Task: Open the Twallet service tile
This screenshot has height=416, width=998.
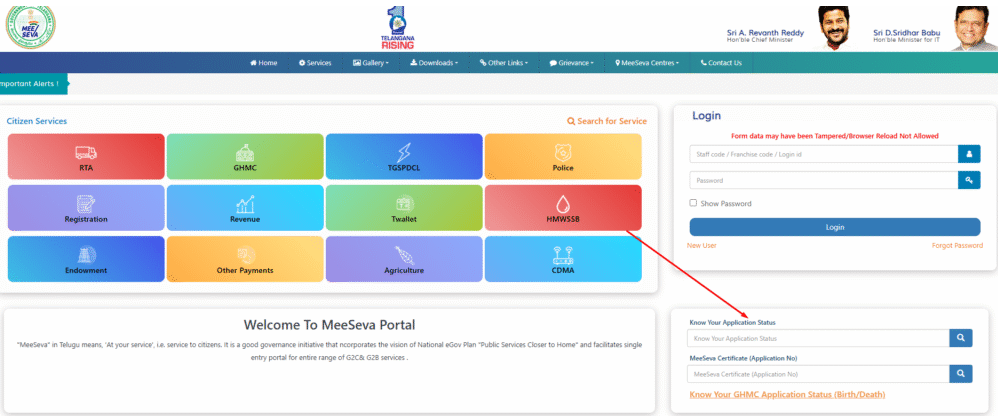Action: tap(403, 207)
